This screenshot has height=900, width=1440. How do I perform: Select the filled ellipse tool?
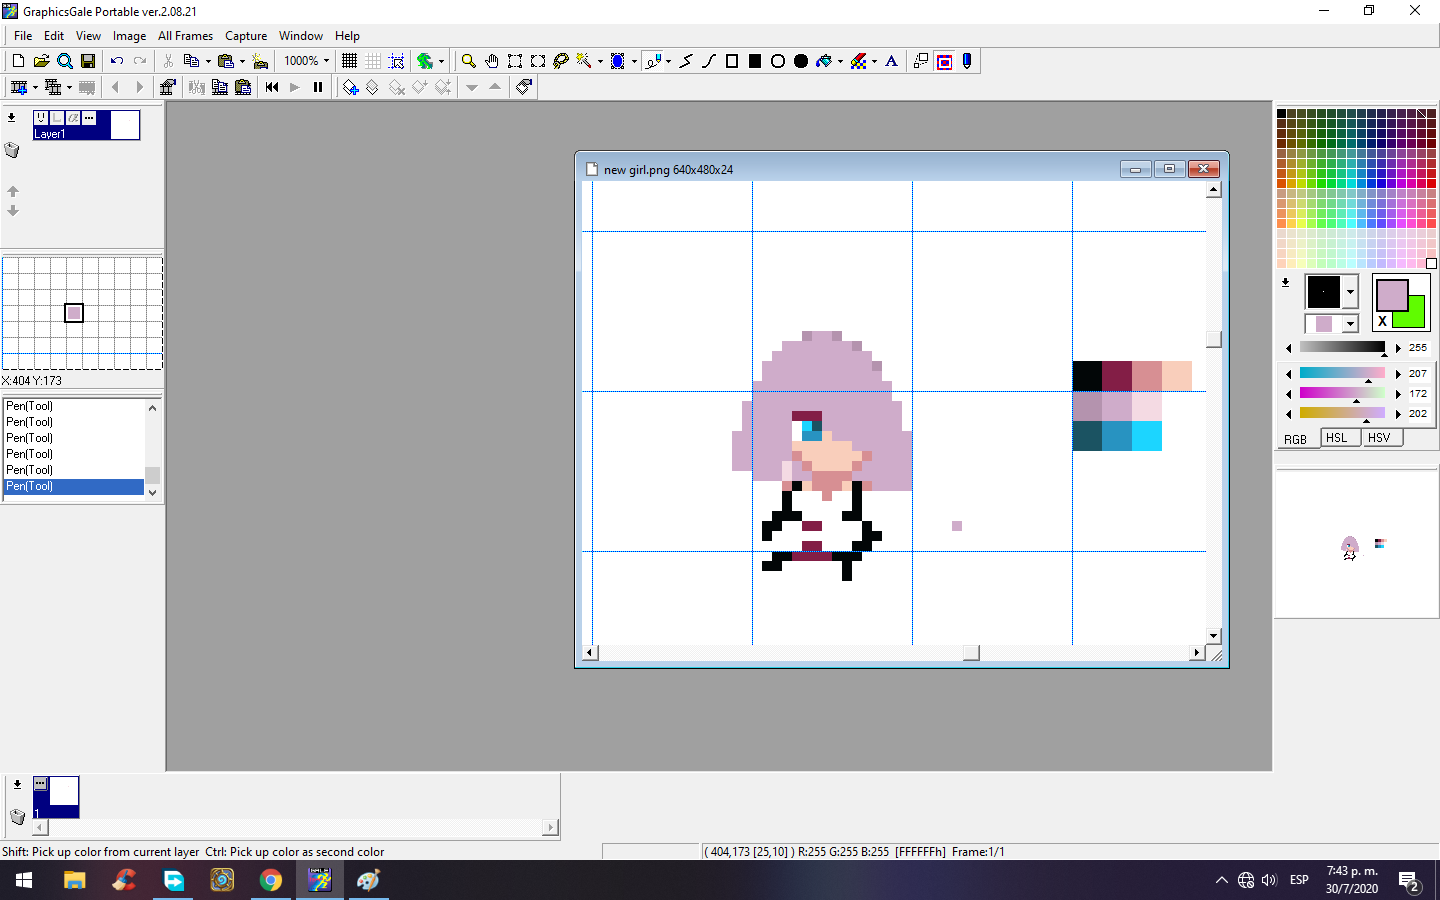pos(801,61)
